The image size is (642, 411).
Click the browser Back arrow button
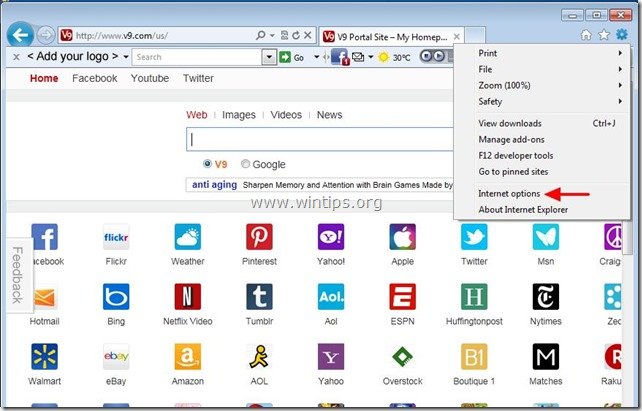(x=20, y=35)
